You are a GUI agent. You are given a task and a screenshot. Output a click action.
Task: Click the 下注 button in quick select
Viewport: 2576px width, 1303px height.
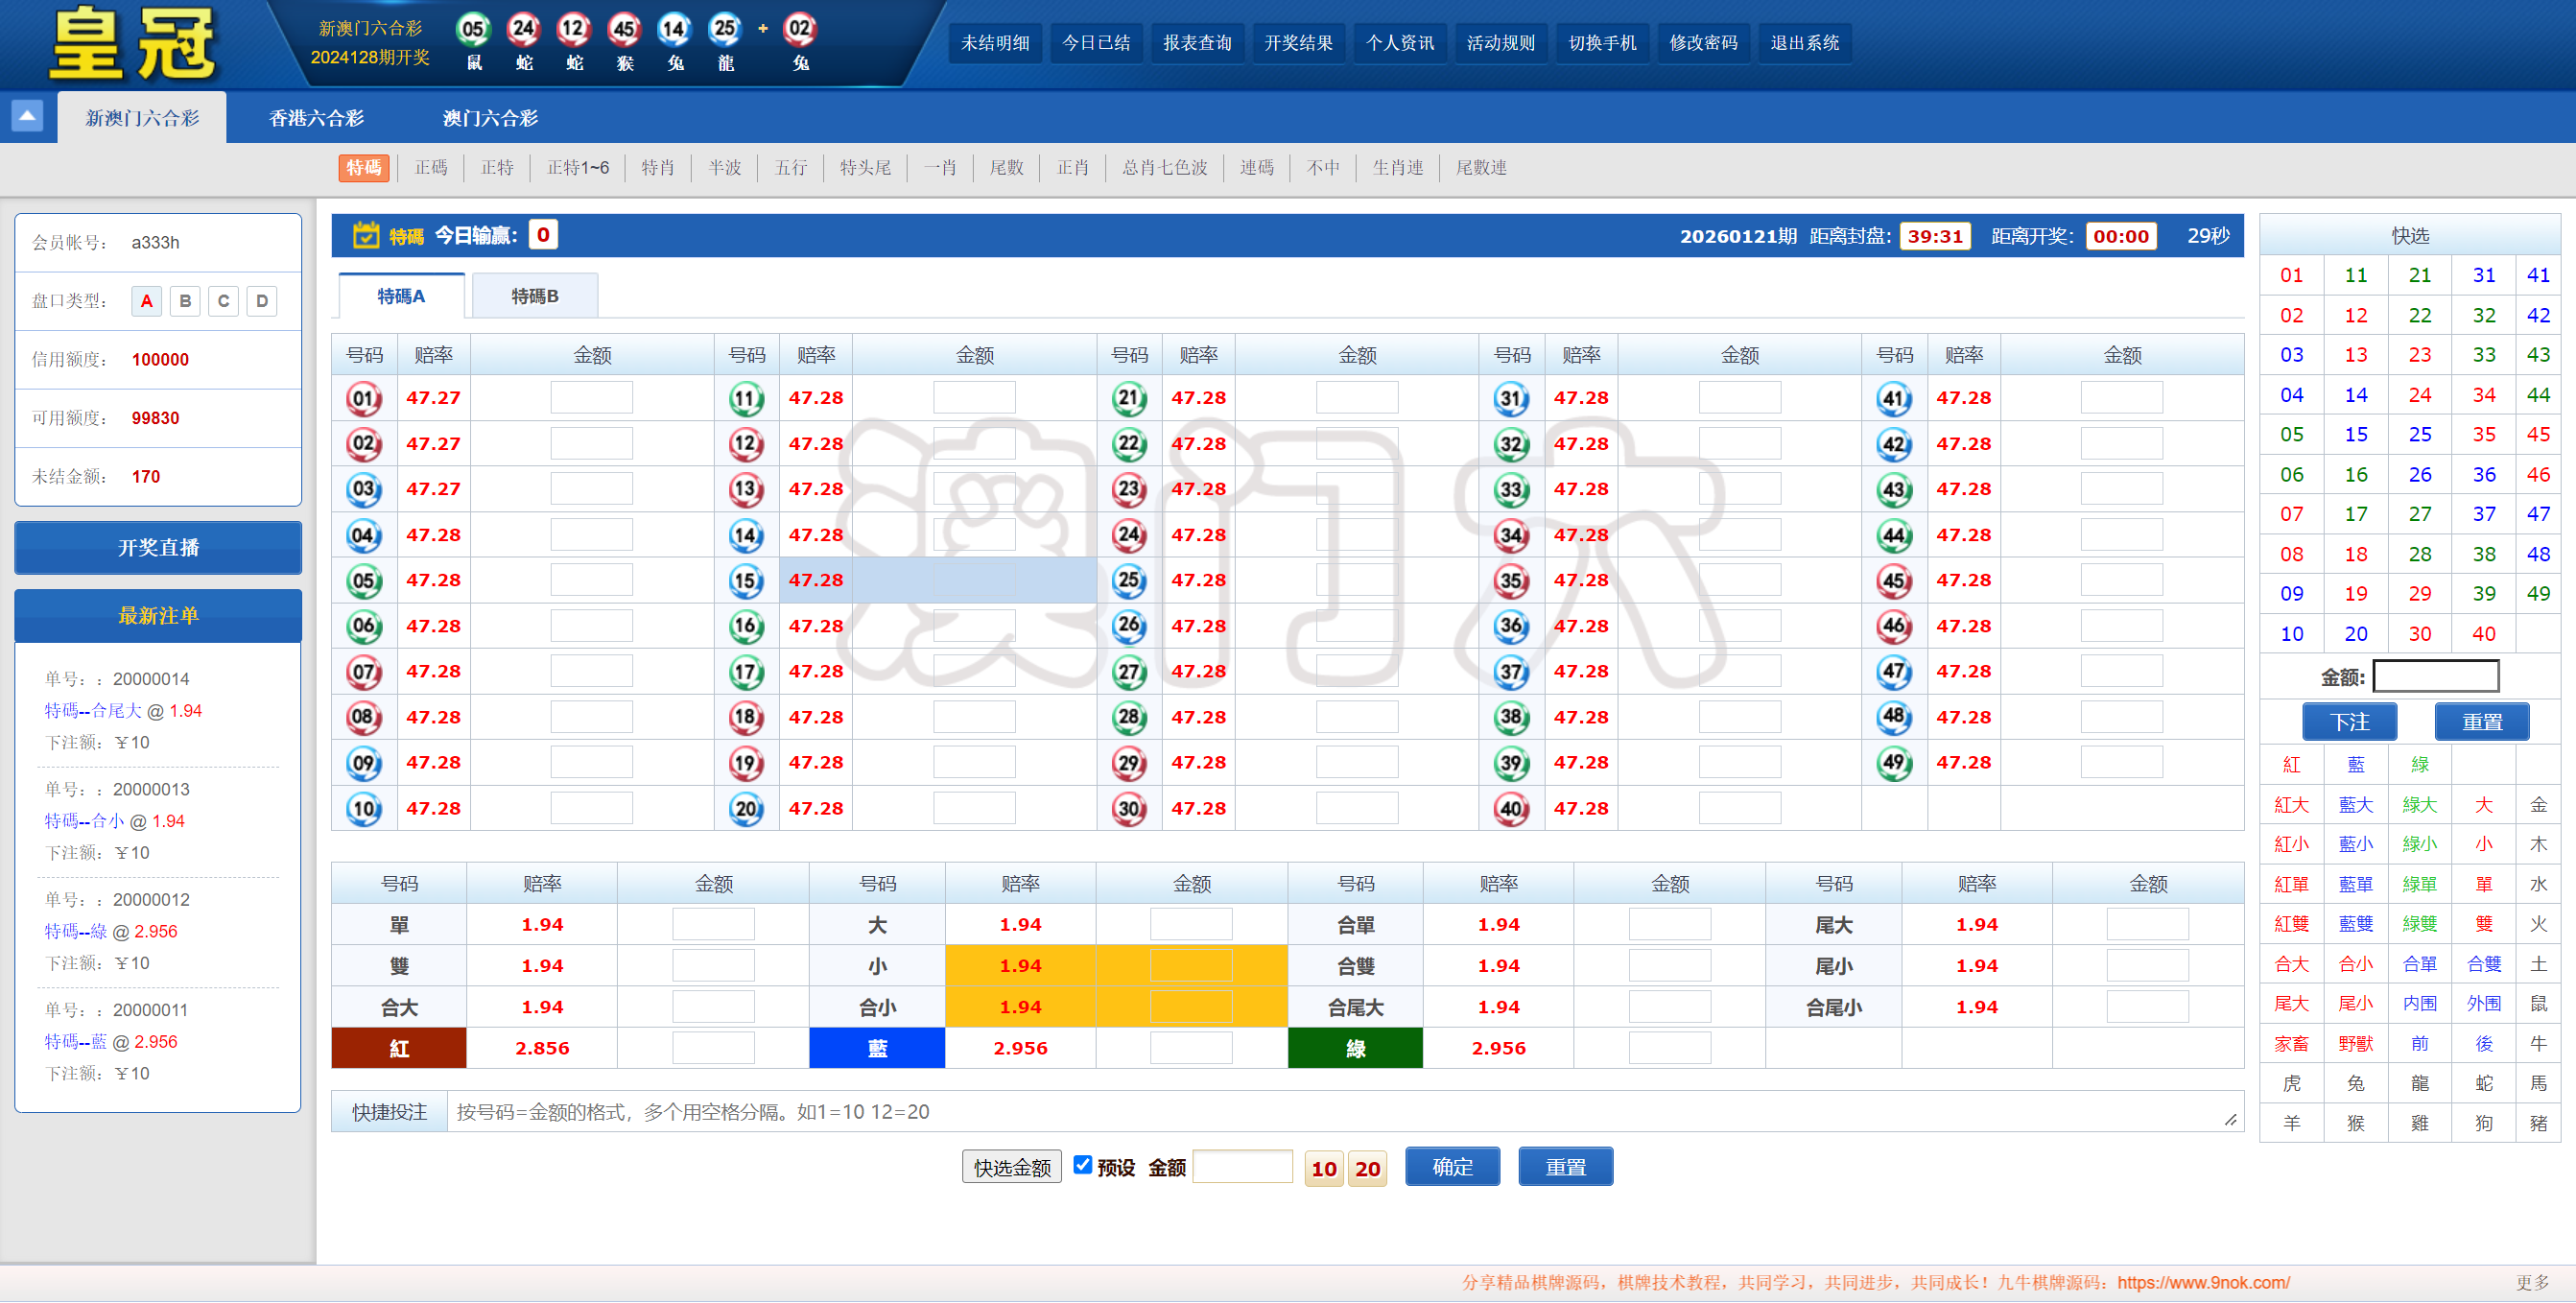pos(2349,721)
